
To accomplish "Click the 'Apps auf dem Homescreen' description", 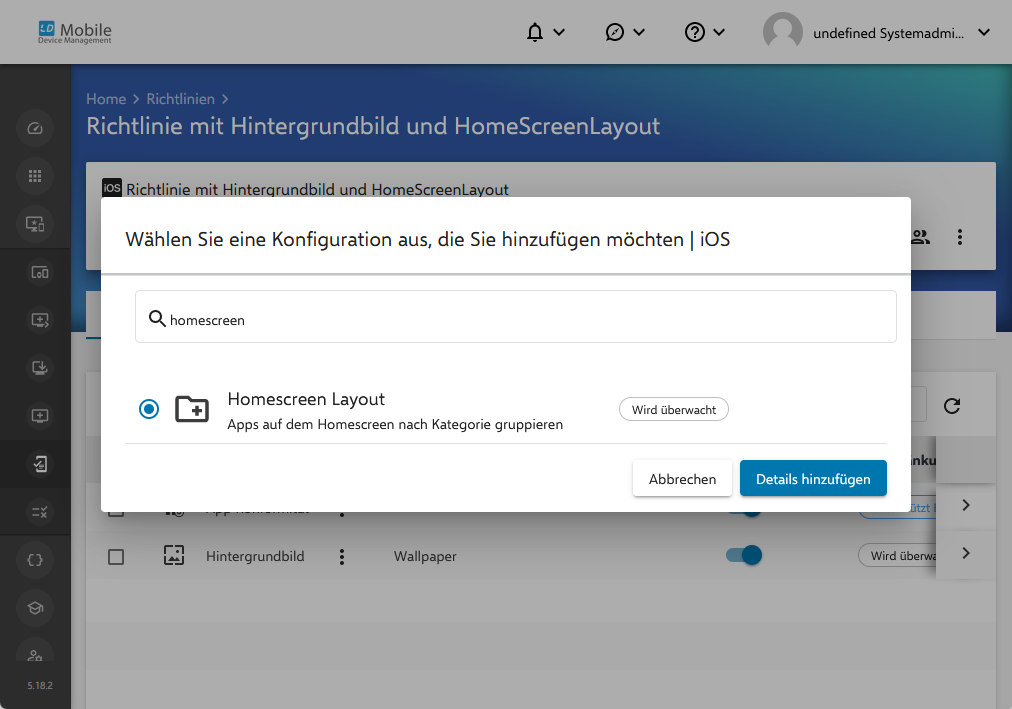I will click(x=395, y=424).
